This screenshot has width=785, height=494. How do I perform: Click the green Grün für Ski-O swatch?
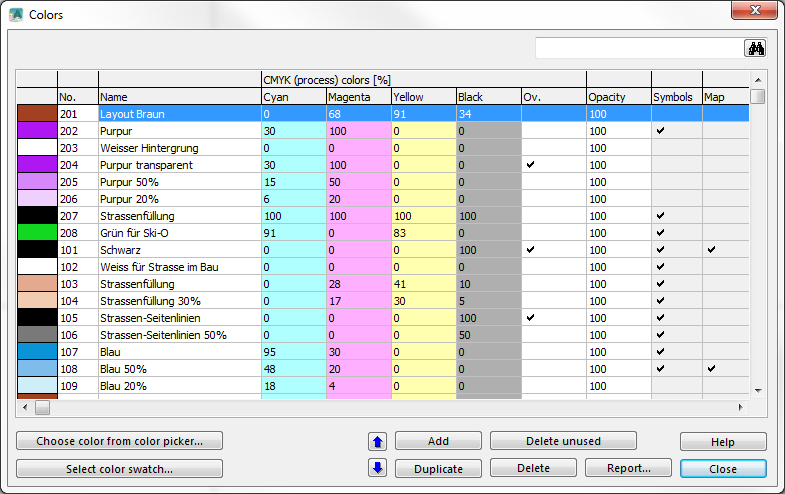point(38,233)
